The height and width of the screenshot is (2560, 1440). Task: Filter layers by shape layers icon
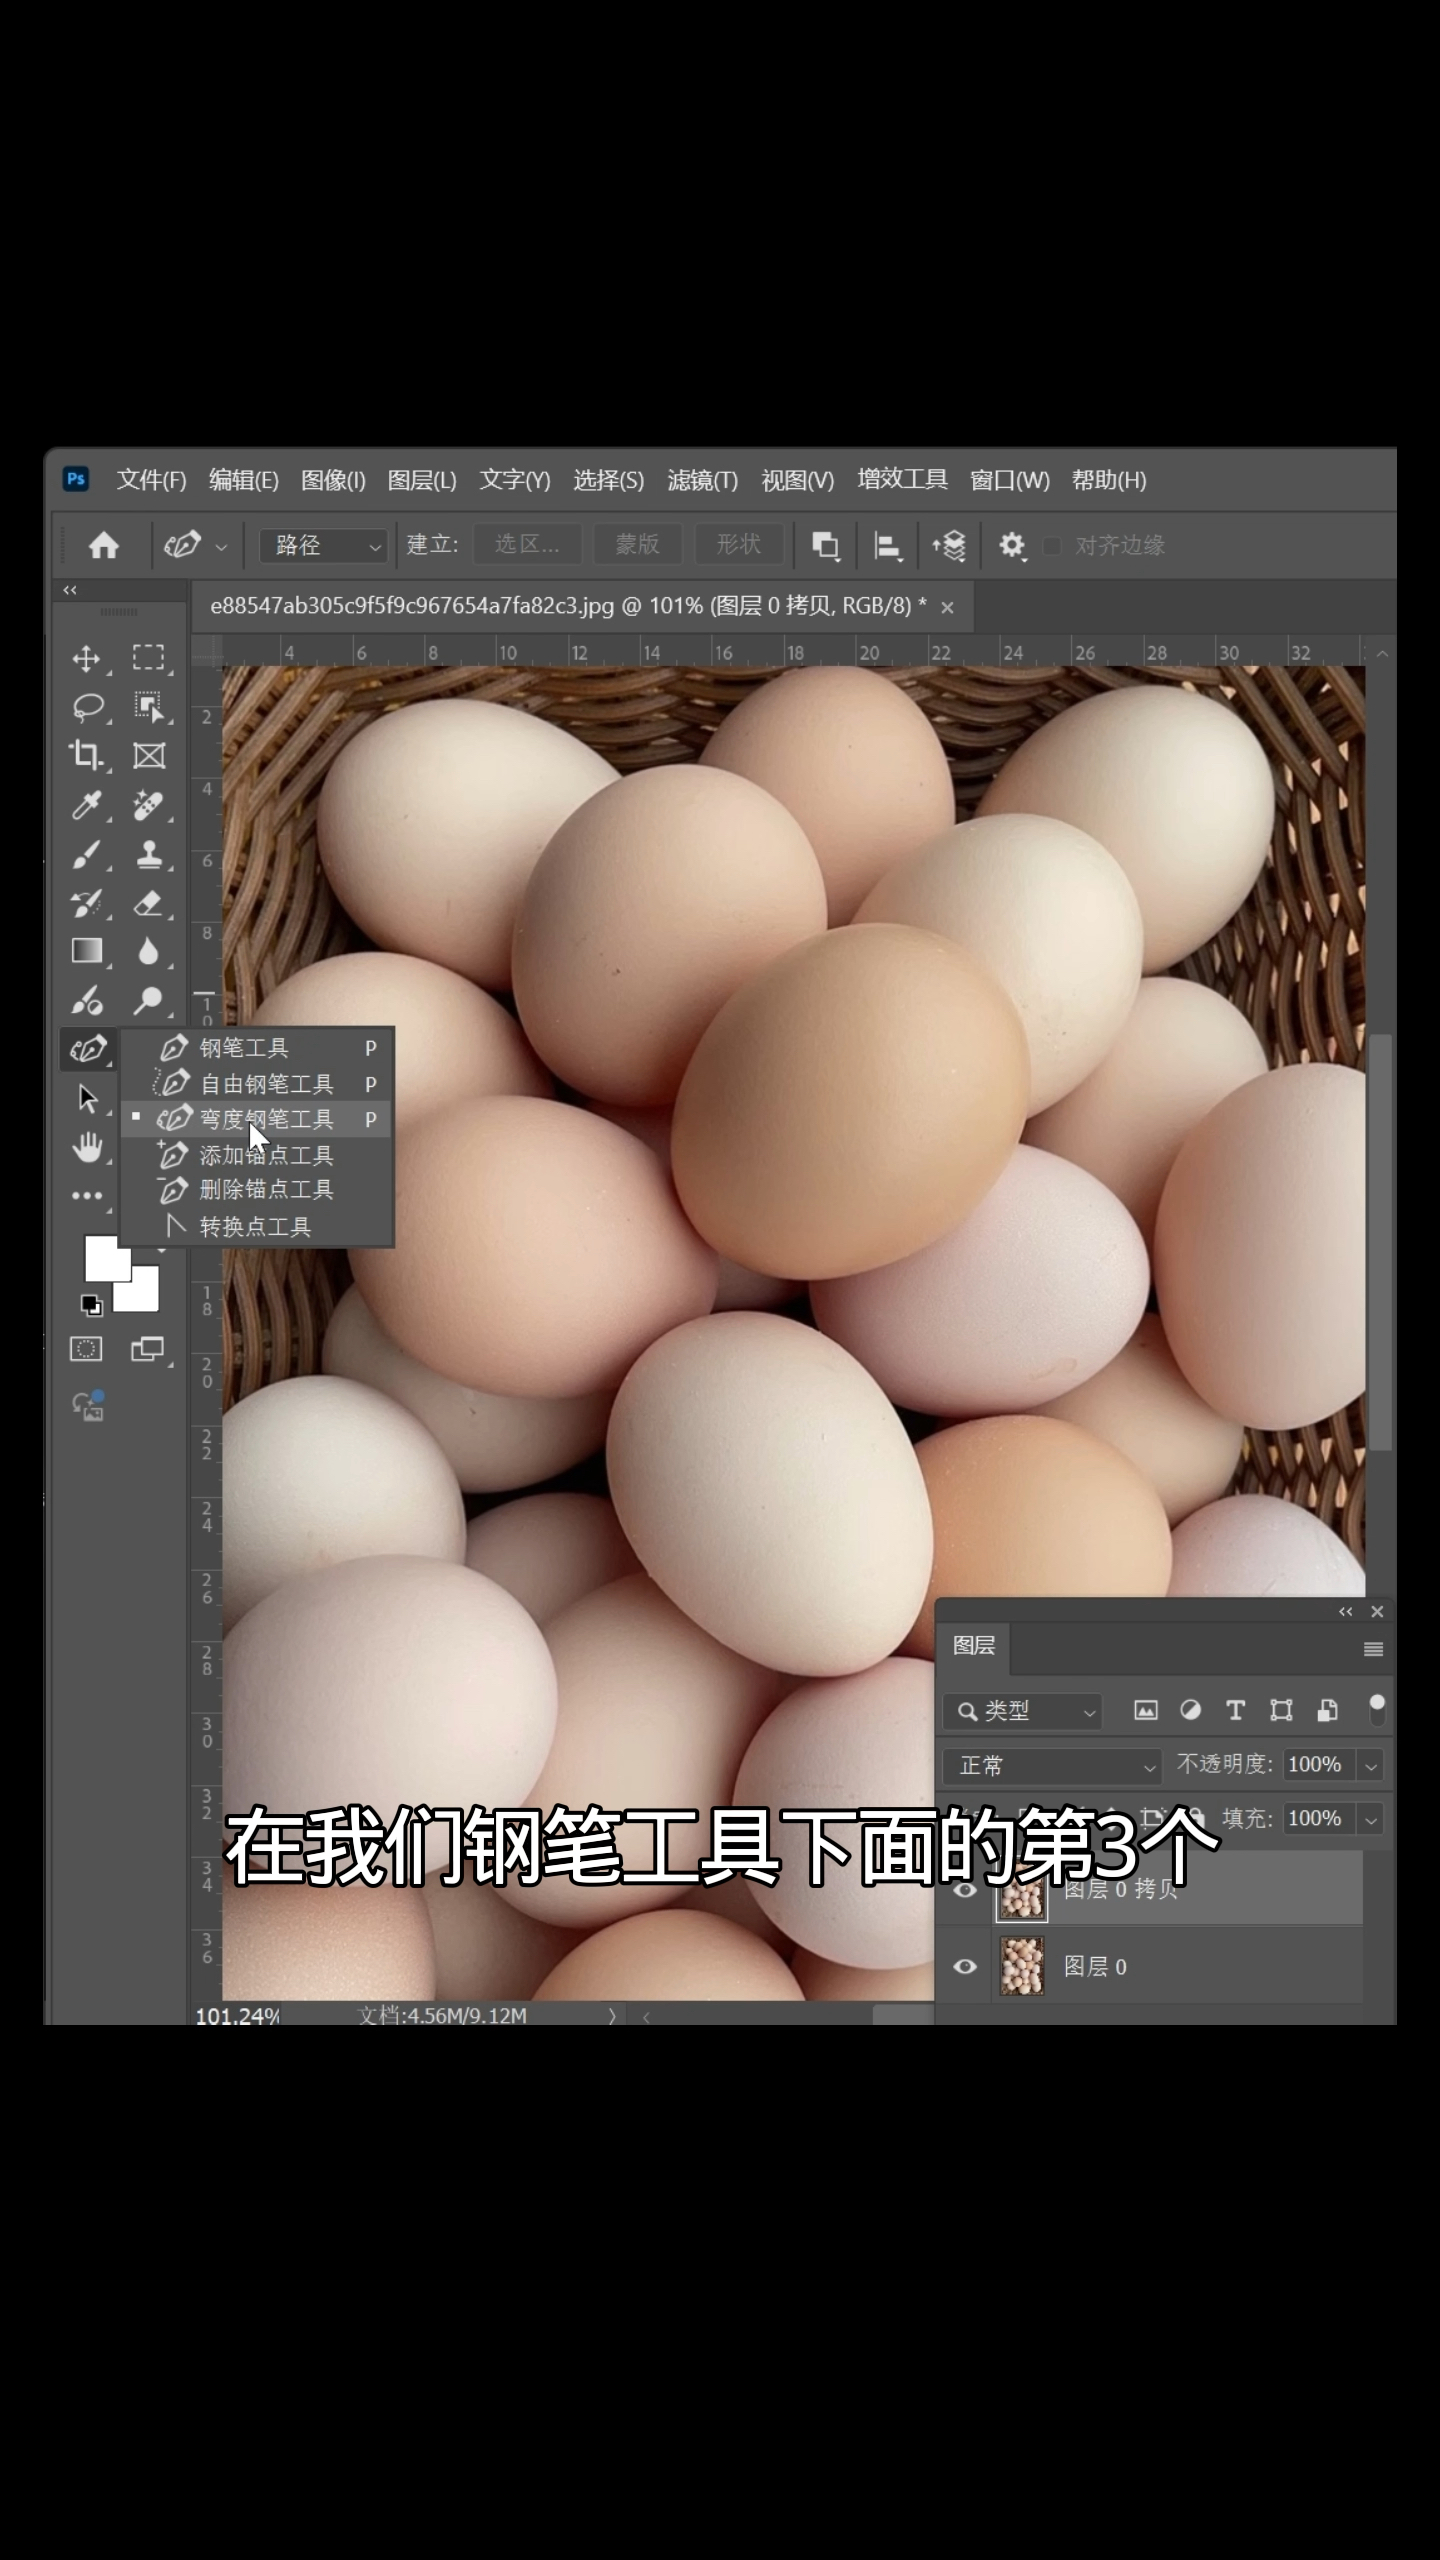click(1281, 1710)
